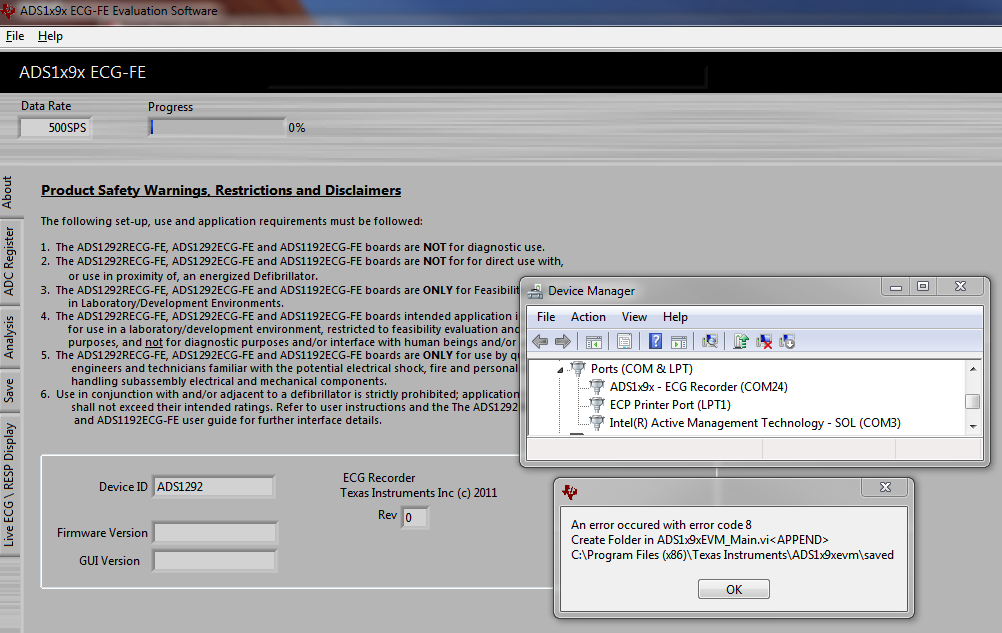
Task: Click the Progress bar showing 0%
Action: [217, 127]
